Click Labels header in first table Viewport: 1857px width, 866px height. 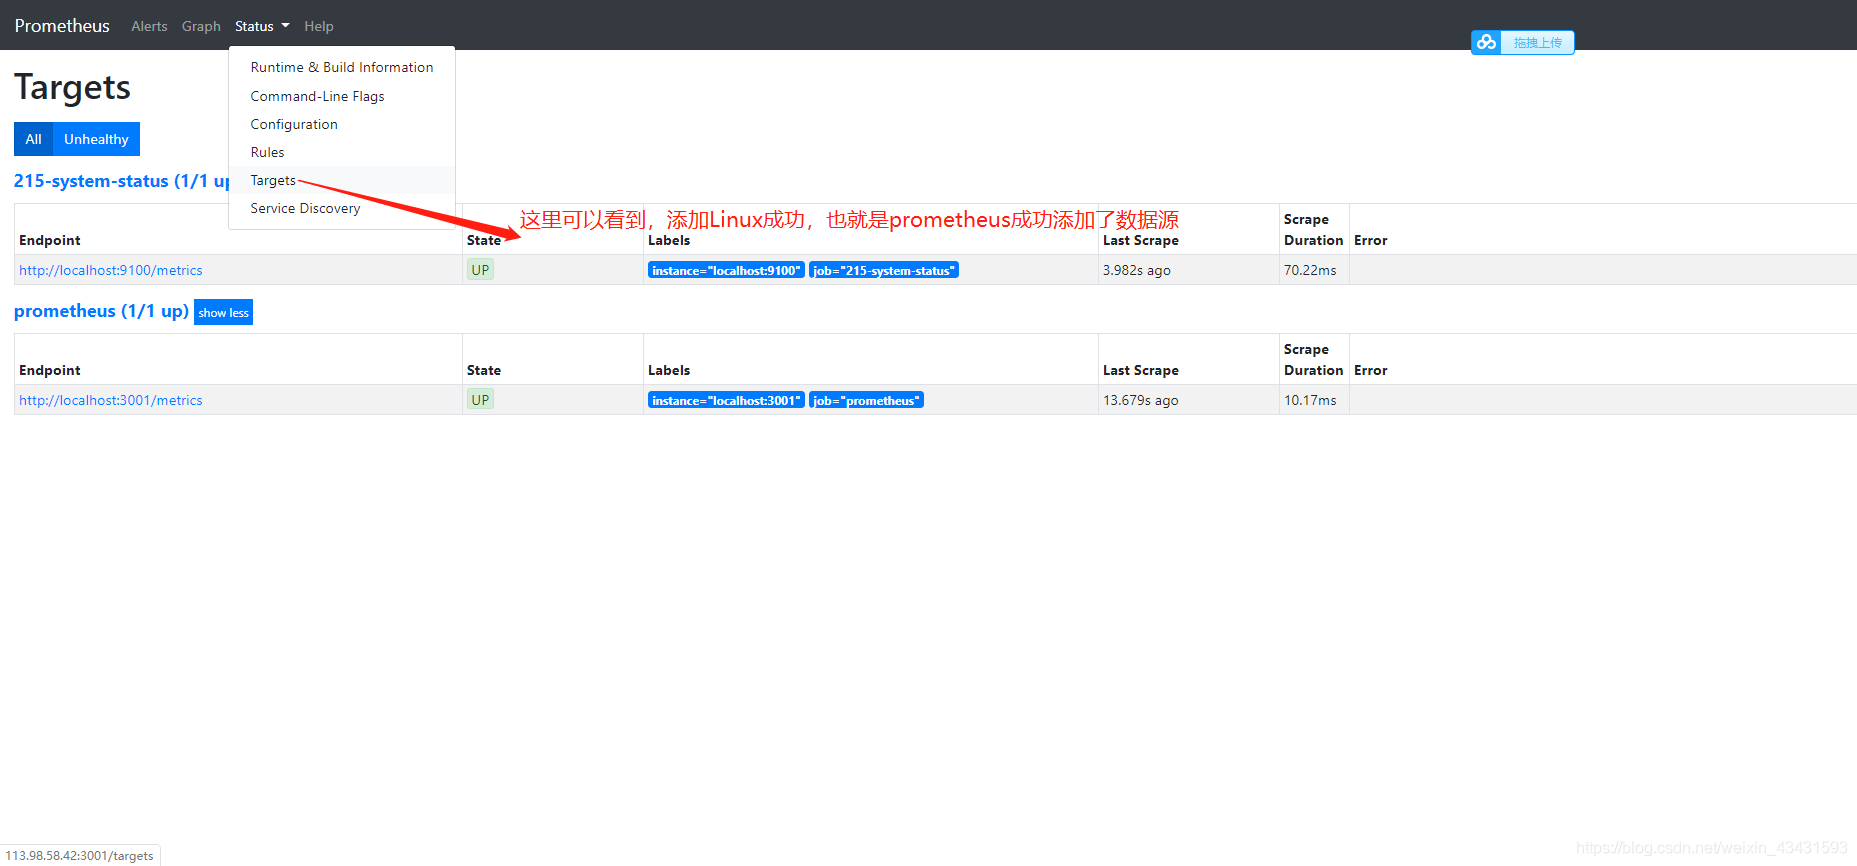[x=669, y=240]
